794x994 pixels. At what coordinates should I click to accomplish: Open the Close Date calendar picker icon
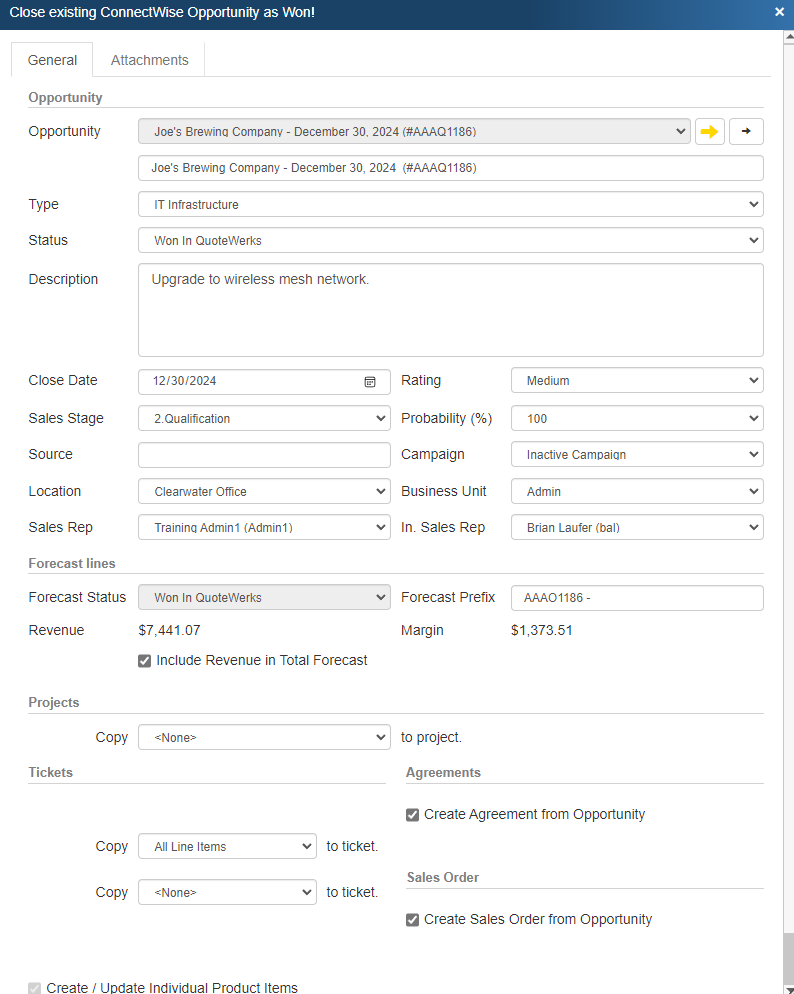(370, 382)
